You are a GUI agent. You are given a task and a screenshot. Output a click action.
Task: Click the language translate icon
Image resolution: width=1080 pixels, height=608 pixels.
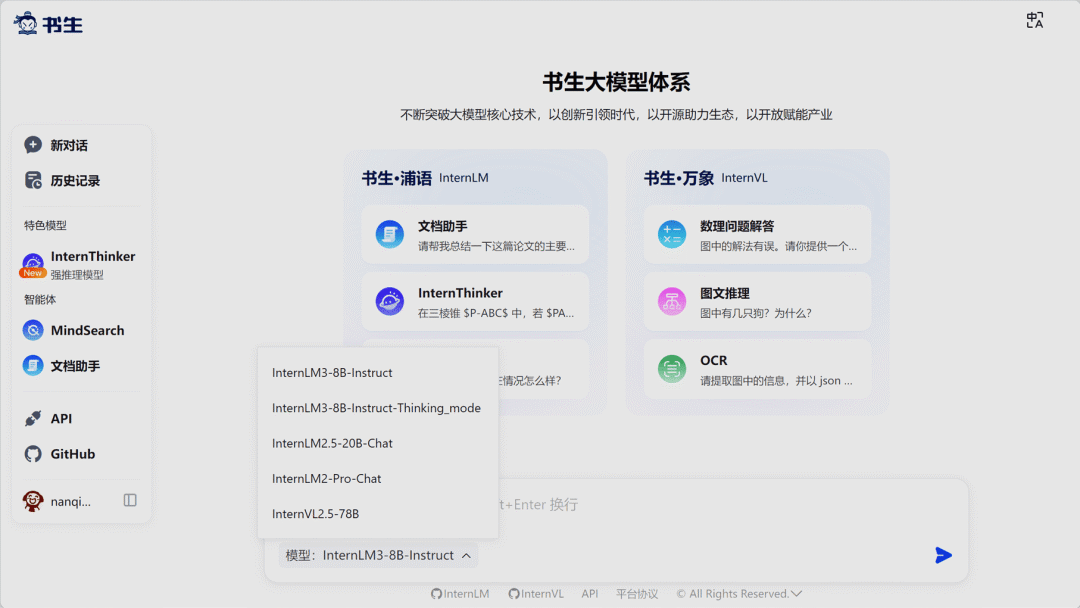pos(1035,21)
